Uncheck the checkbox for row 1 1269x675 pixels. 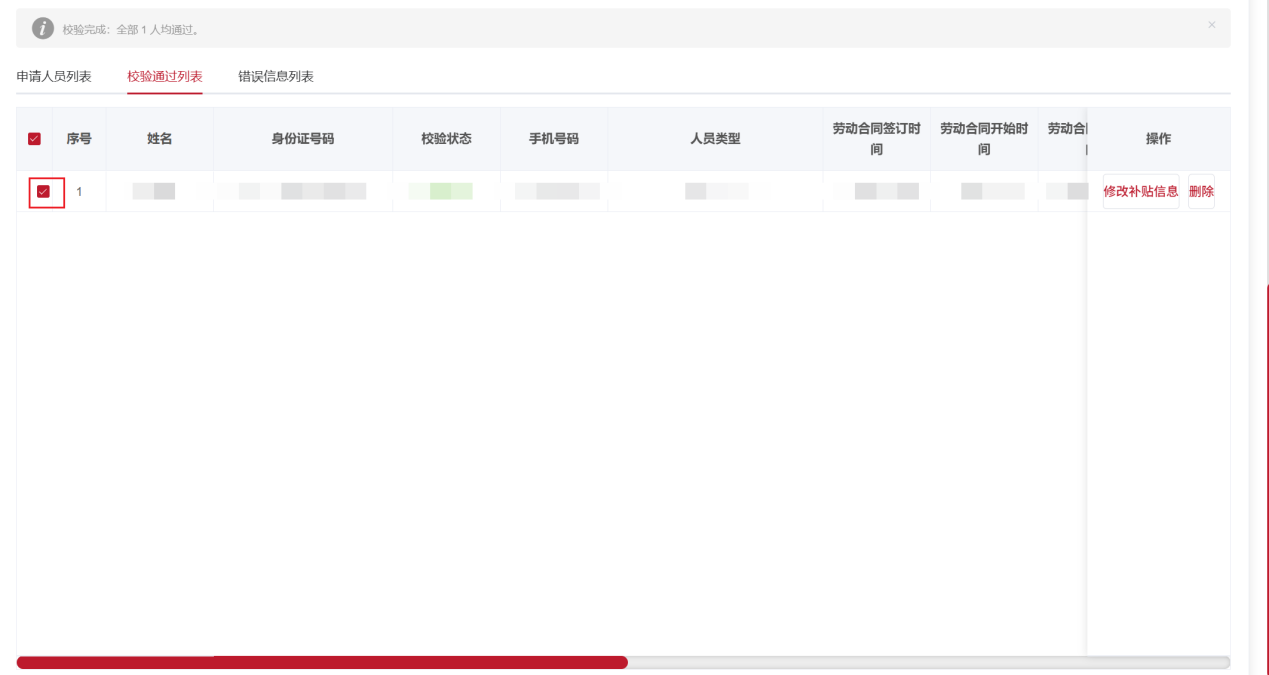pyautogui.click(x=43, y=191)
